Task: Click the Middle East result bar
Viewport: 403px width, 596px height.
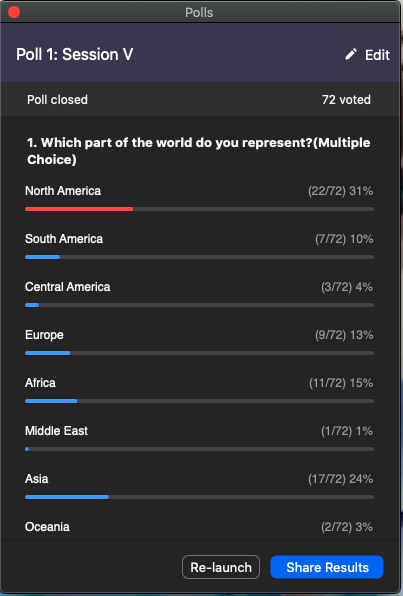Action: pyautogui.click(x=199, y=449)
